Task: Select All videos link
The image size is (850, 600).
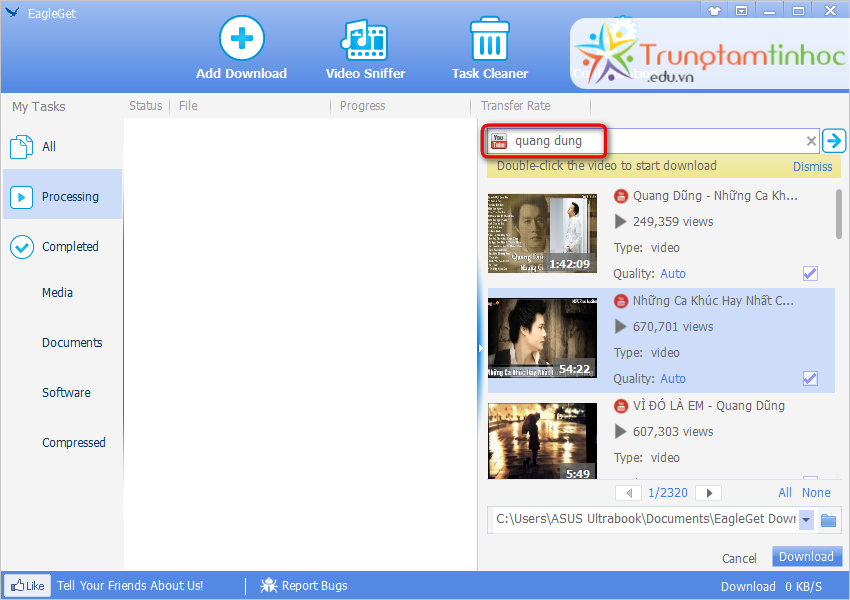Action: pos(785,493)
